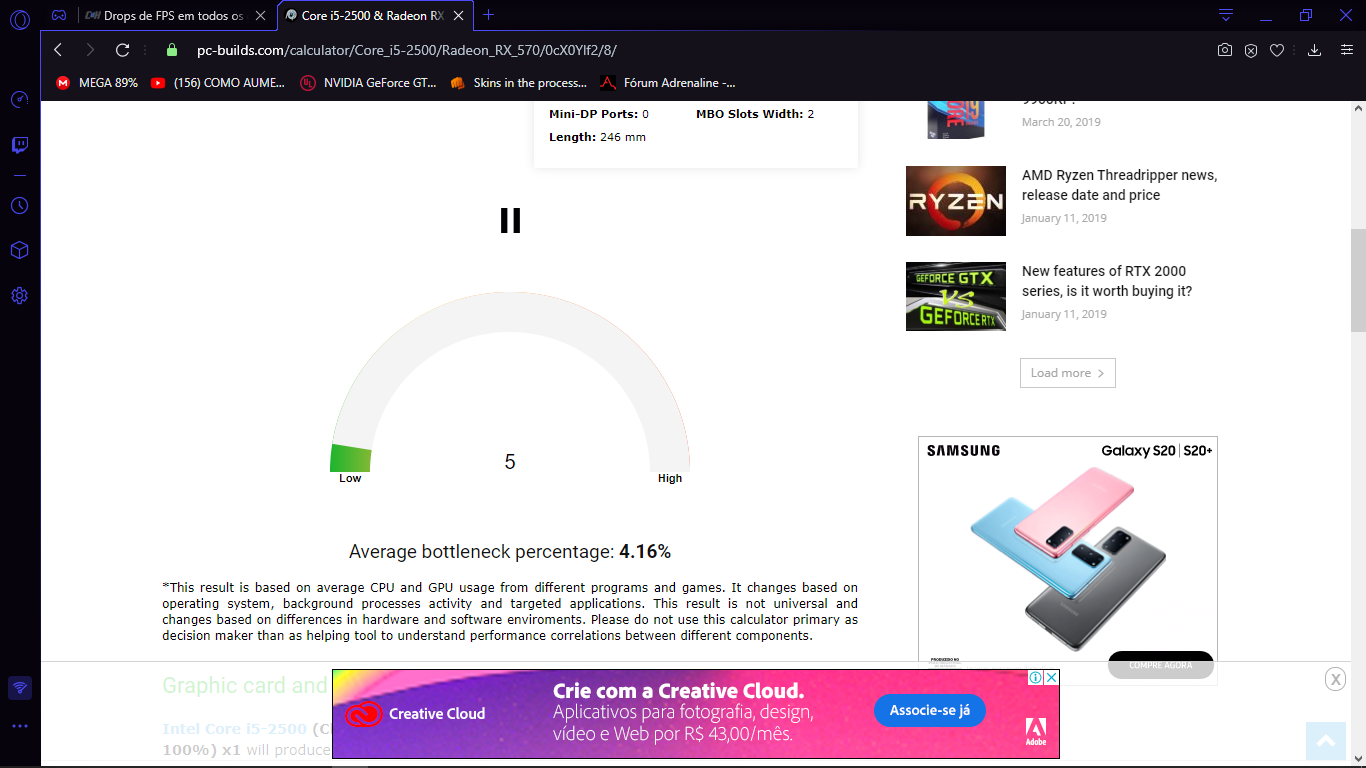
Task: Open Fórum Adrenaline bookmark
Action: click(x=668, y=83)
